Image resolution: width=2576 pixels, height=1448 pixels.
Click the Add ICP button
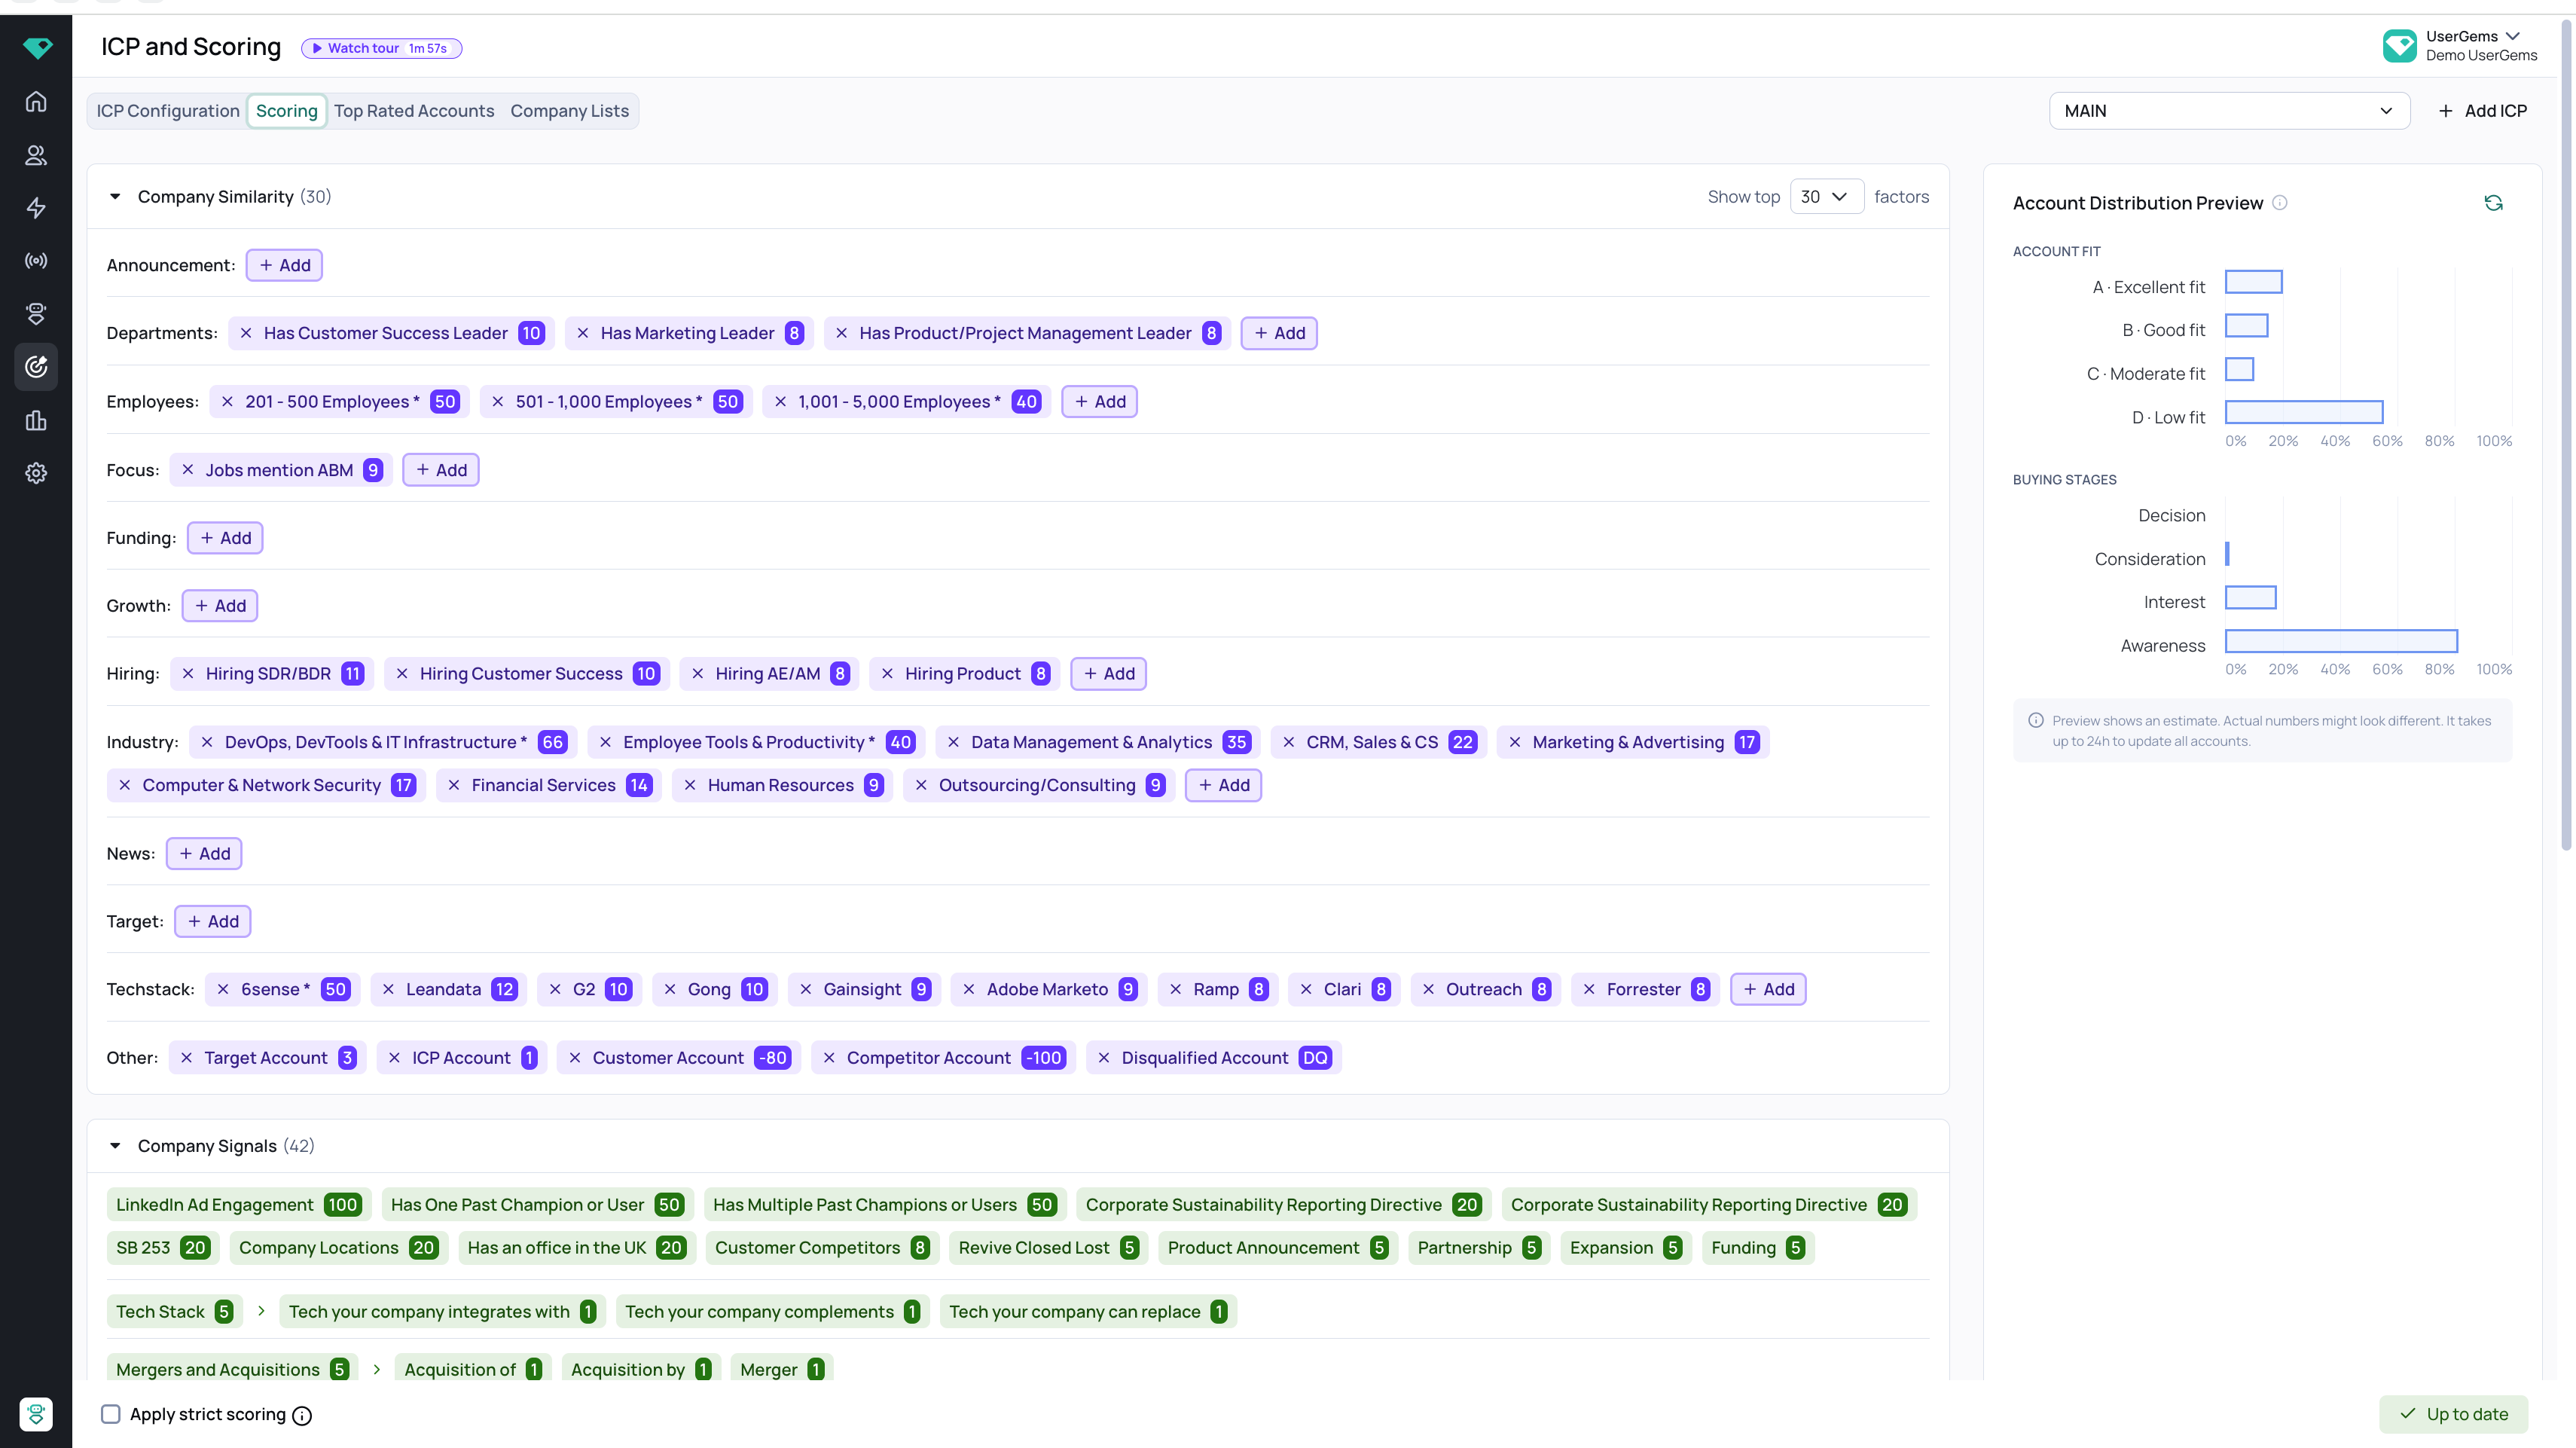pos(2483,111)
